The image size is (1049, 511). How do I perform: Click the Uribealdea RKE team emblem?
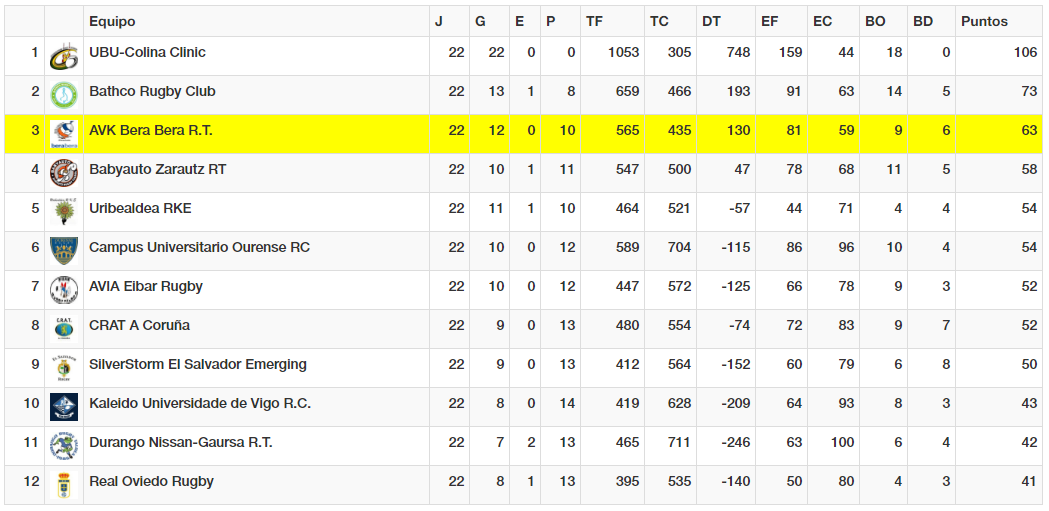point(64,211)
